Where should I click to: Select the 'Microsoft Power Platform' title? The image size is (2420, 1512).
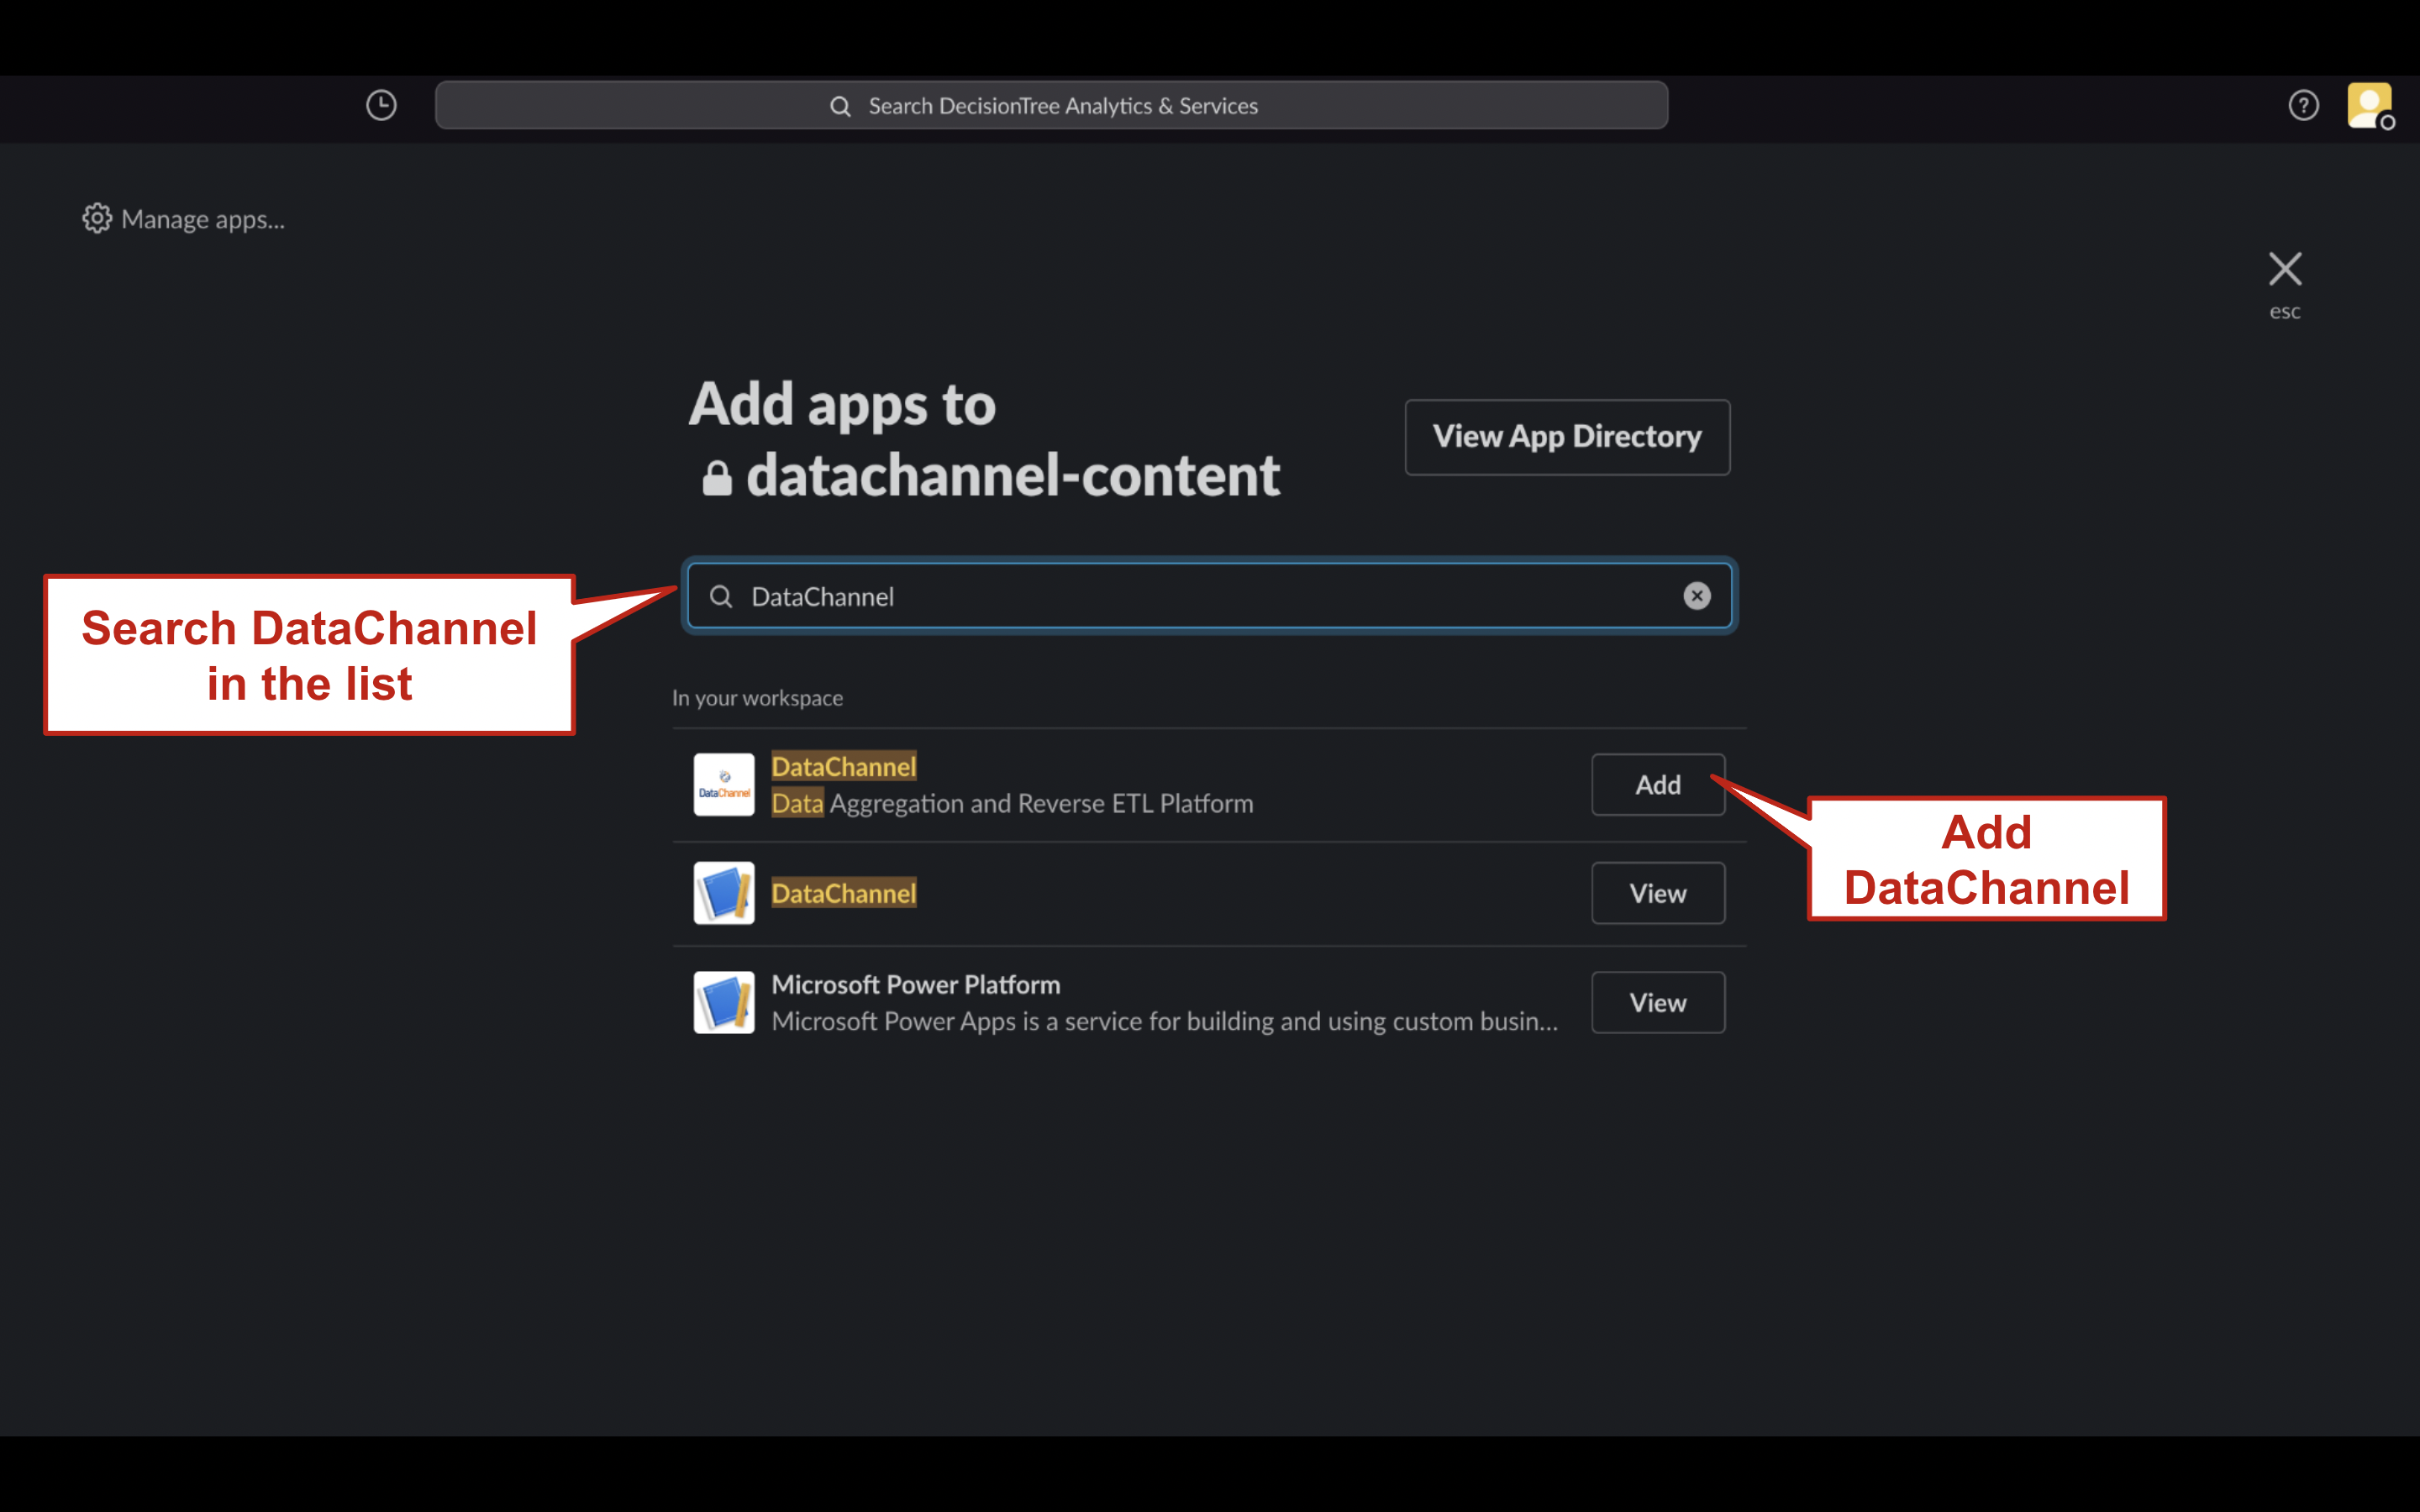915,984
